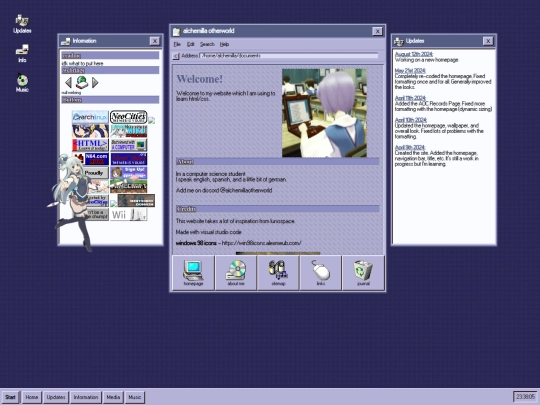Screen dimensions: 540x405
Task: Close the Updates window
Action: pyautogui.click(x=488, y=41)
